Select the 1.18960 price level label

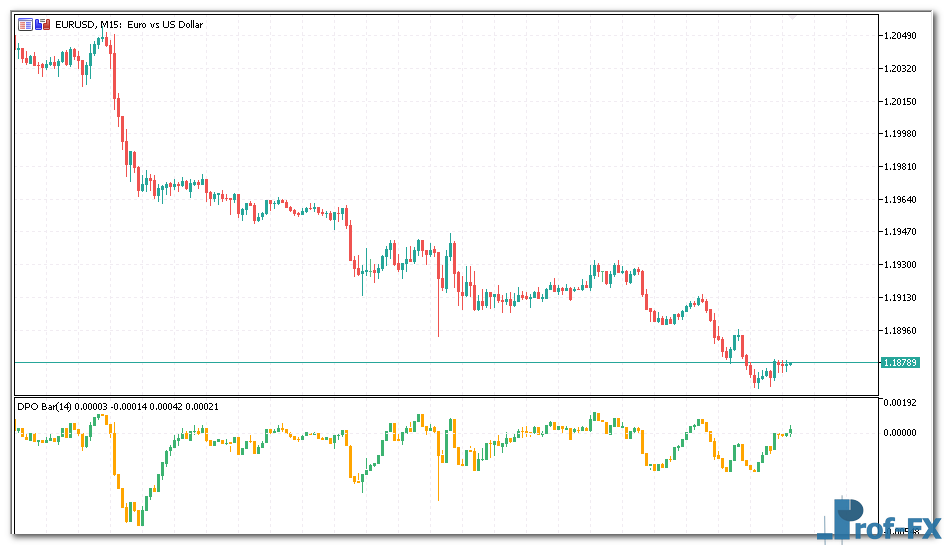coord(900,330)
